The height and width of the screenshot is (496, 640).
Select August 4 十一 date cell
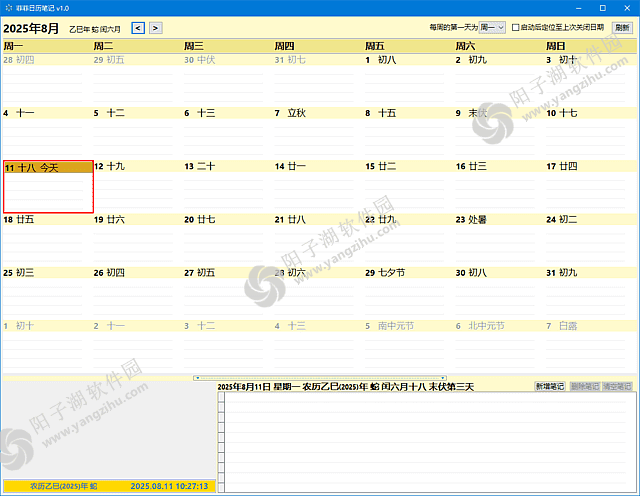[x=48, y=131]
